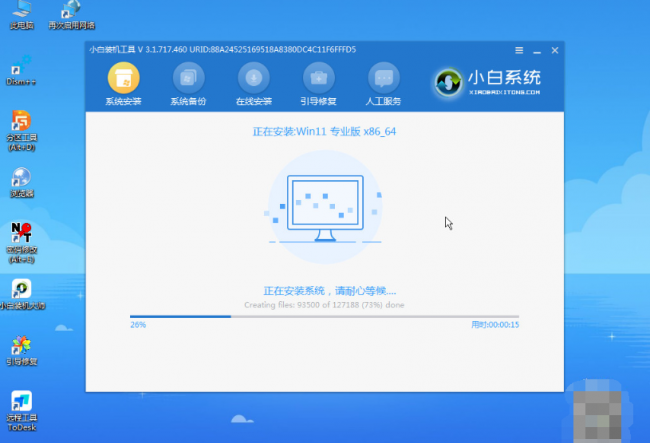Screen dimensions: 650x443
Task: Click the window title text 小白装机工具 V 3.1.717.460
Action: (138, 50)
